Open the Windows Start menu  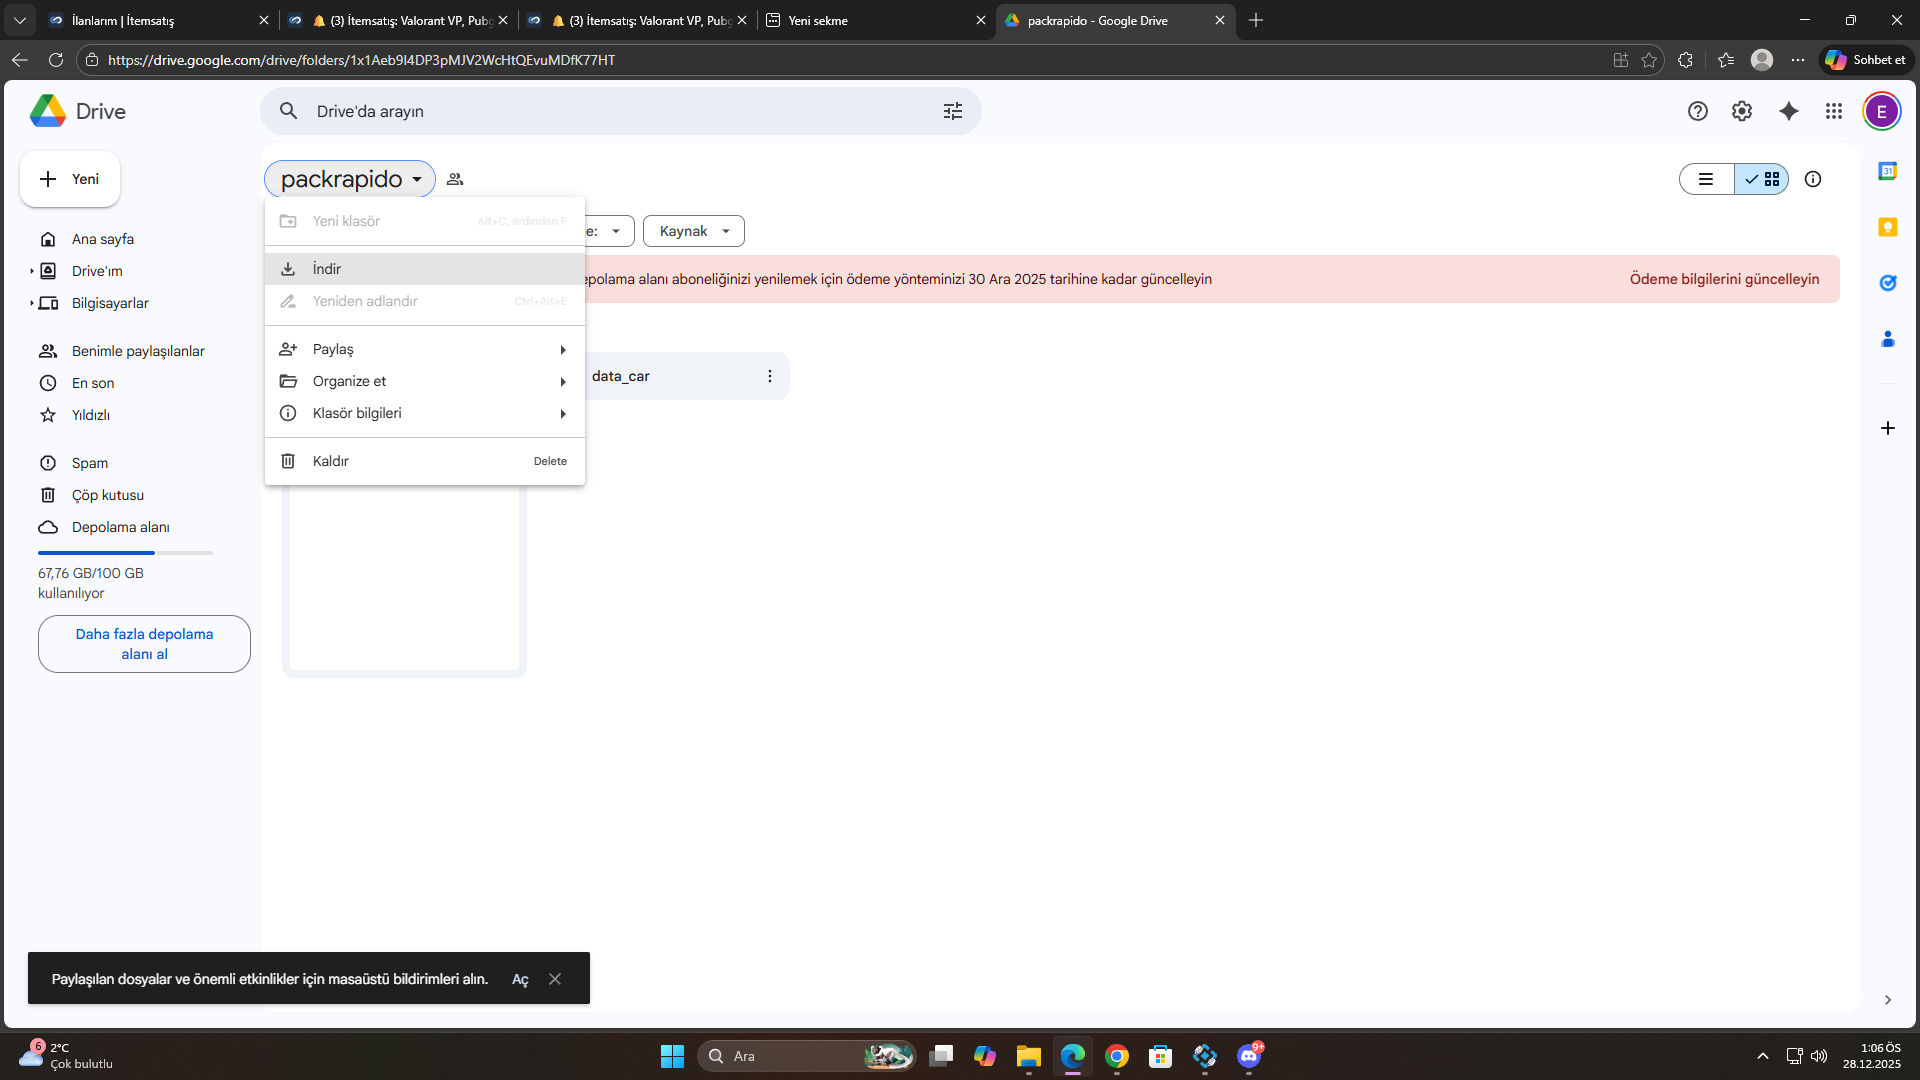672,1056
